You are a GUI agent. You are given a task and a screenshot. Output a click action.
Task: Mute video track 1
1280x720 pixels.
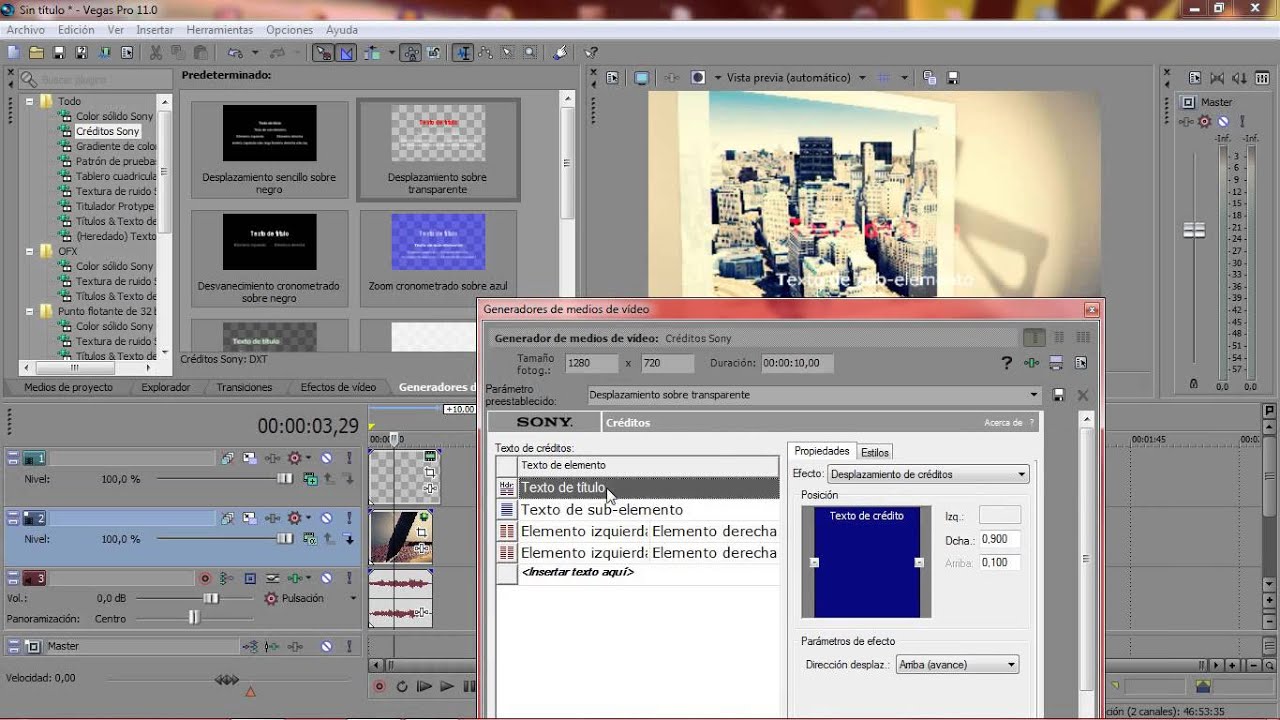pyautogui.click(x=326, y=458)
